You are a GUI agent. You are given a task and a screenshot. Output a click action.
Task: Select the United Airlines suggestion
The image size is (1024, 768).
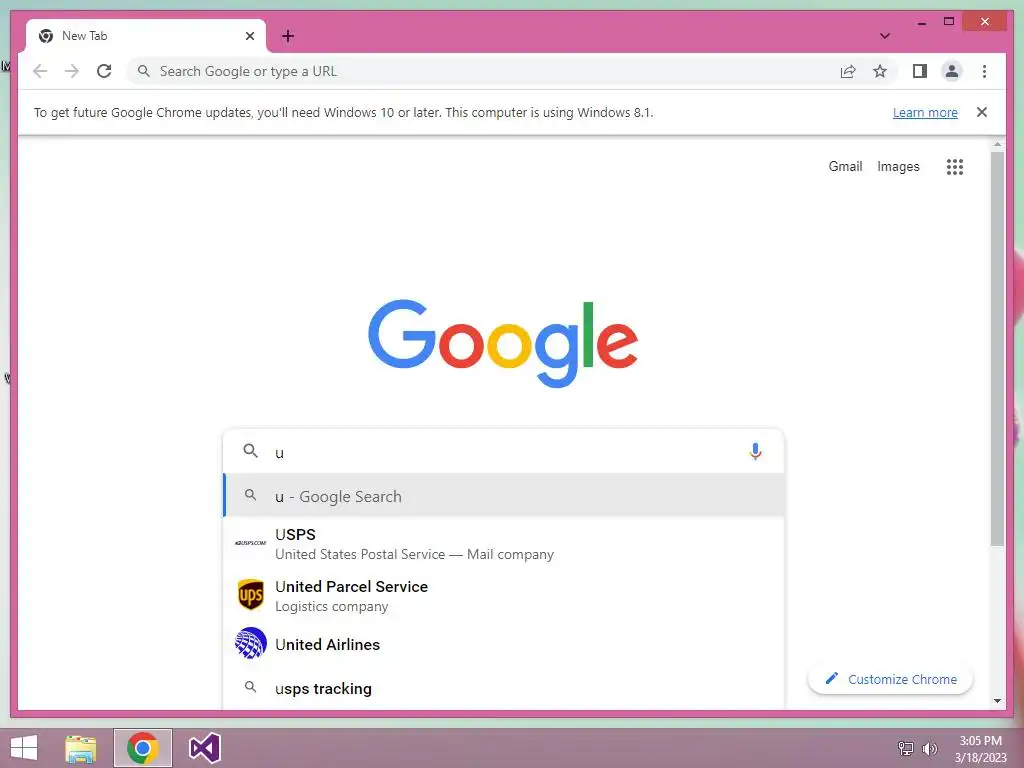(x=504, y=644)
